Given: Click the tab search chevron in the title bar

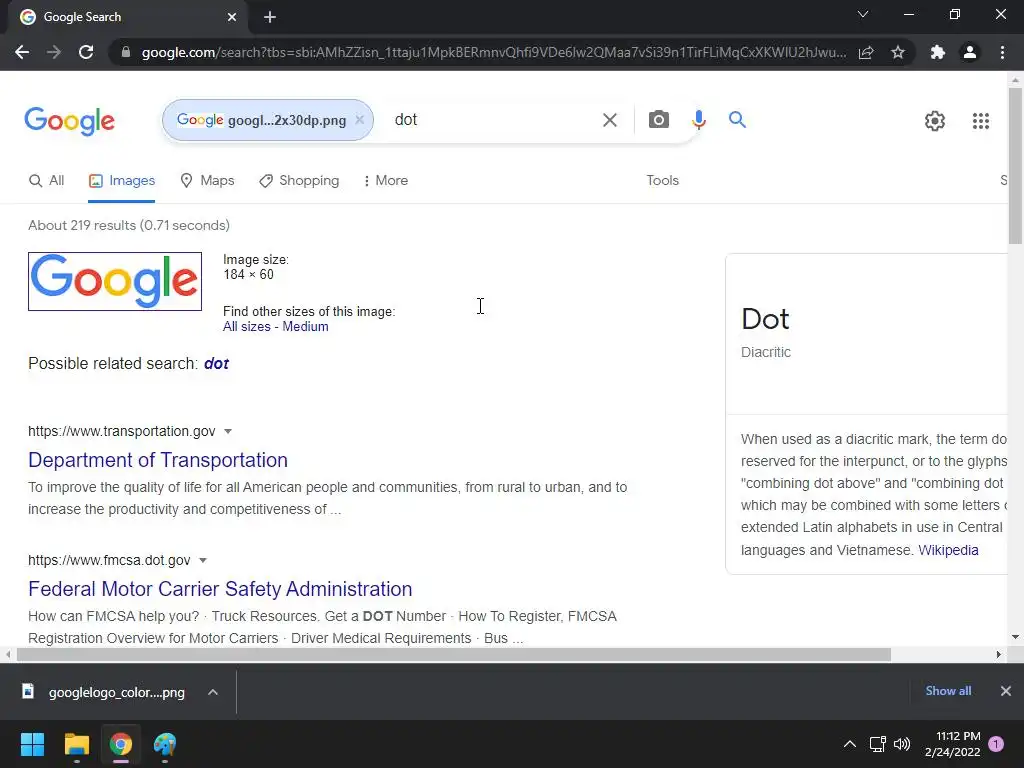Looking at the screenshot, I should (863, 14).
